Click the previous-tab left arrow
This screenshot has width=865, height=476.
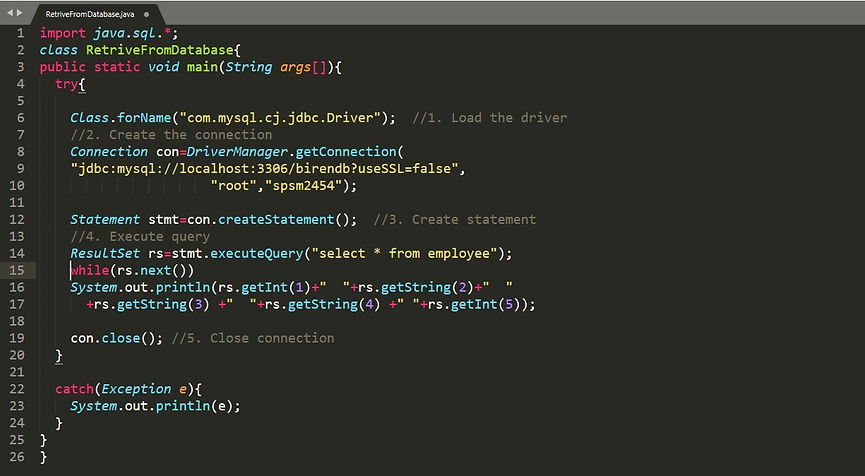(9, 13)
